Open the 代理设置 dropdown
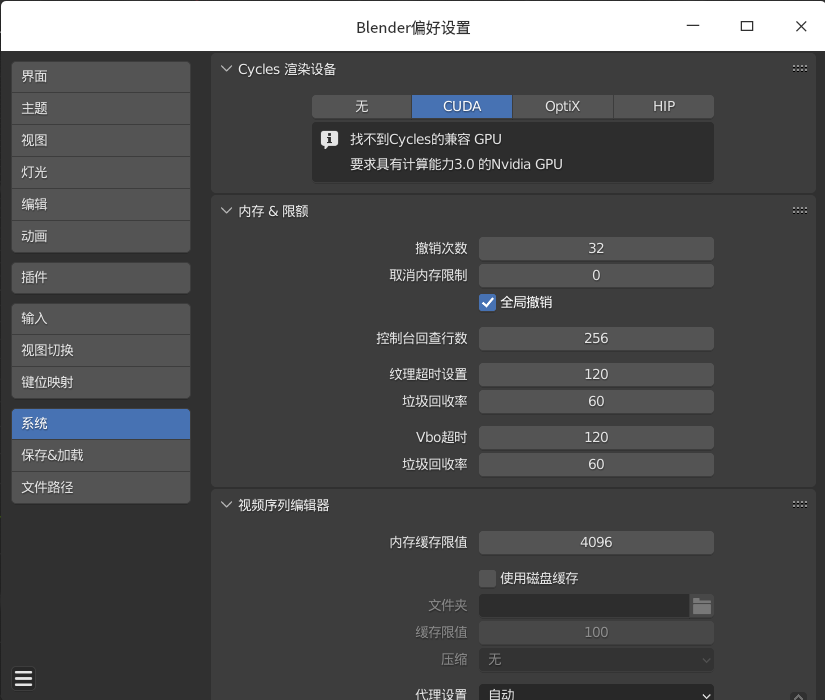825x700 pixels. [x=596, y=693]
